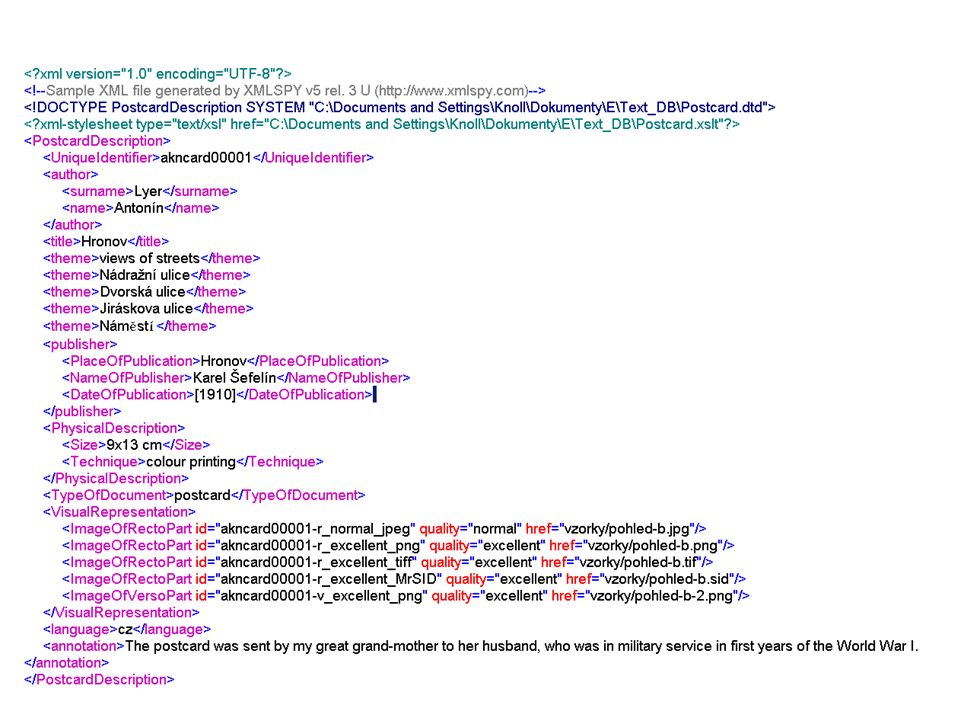
Task: Click the closing publisher tag
Action: point(82,411)
